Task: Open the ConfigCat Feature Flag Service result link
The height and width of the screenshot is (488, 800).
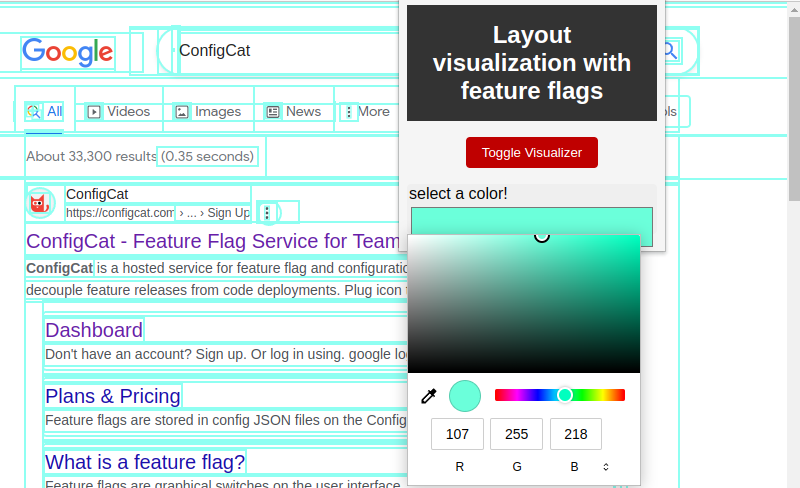Action: pos(213,241)
